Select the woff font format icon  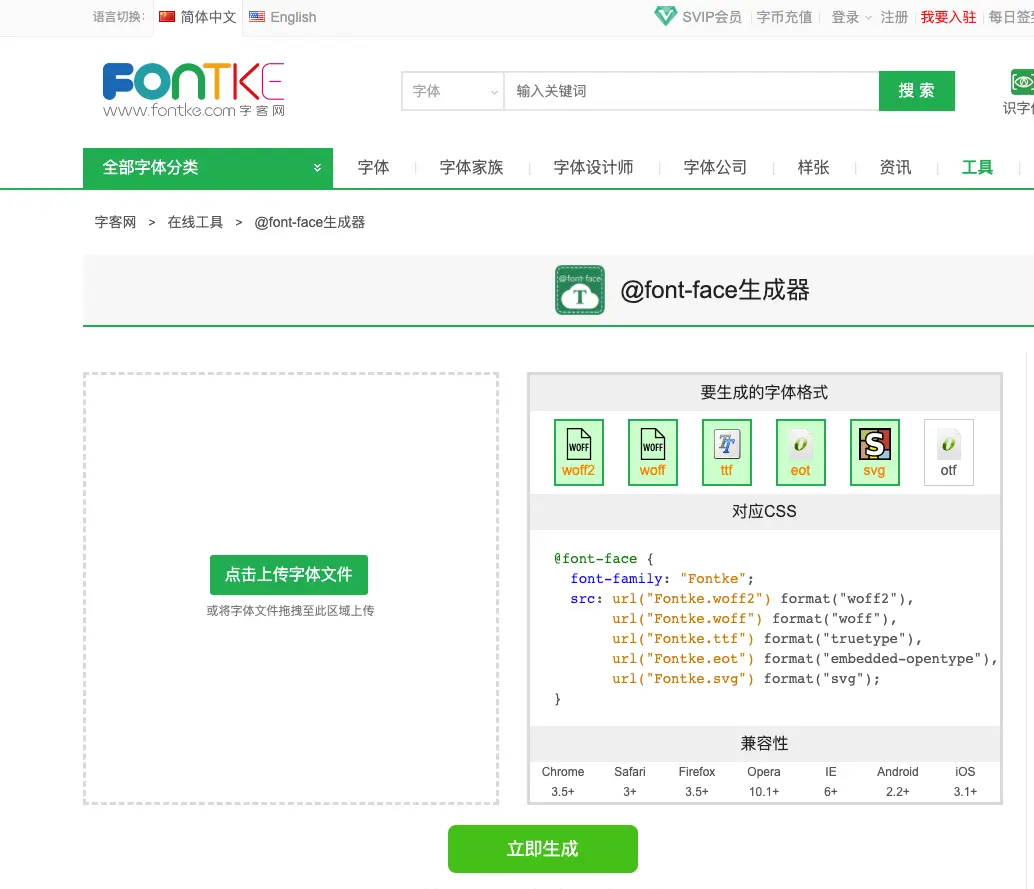pyautogui.click(x=652, y=452)
